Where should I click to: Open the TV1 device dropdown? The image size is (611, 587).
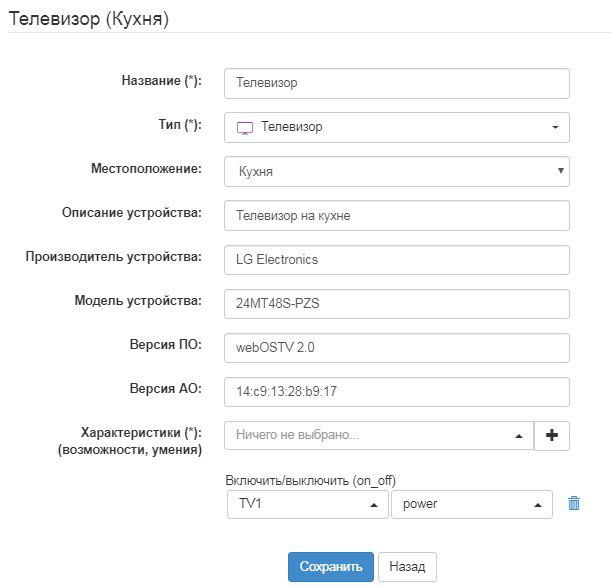click(307, 504)
